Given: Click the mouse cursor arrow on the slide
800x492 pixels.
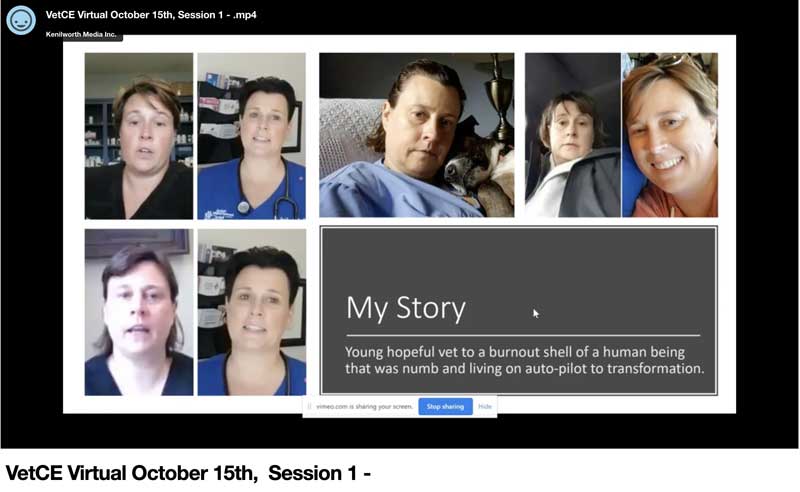Looking at the screenshot, I should 536,313.
